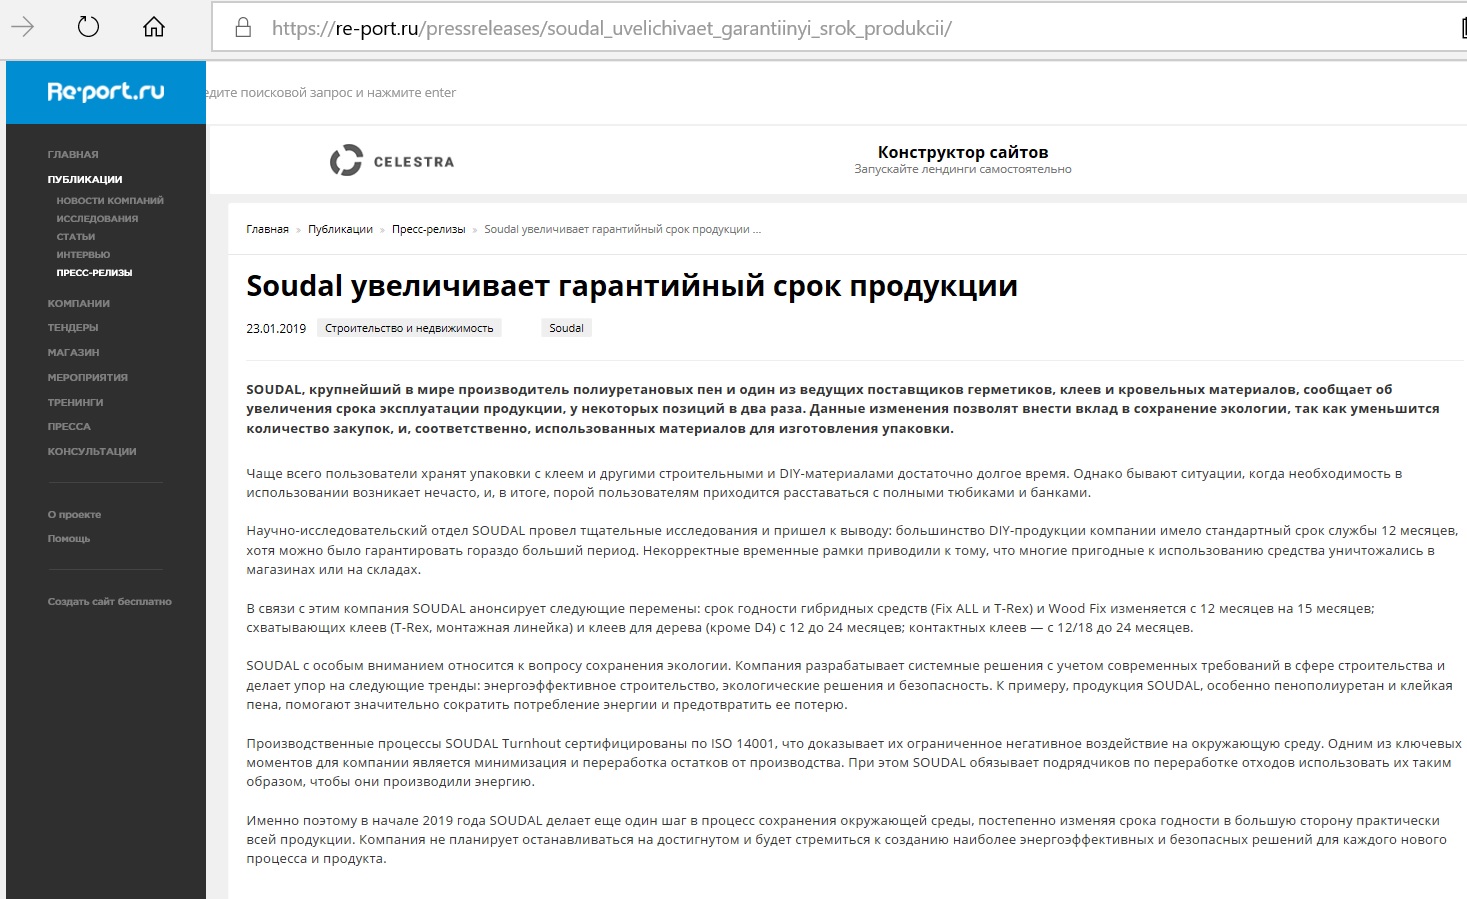The image size is (1467, 899).
Task: Go to Пресс-релизы in breadcrumbs
Action: pyautogui.click(x=429, y=229)
